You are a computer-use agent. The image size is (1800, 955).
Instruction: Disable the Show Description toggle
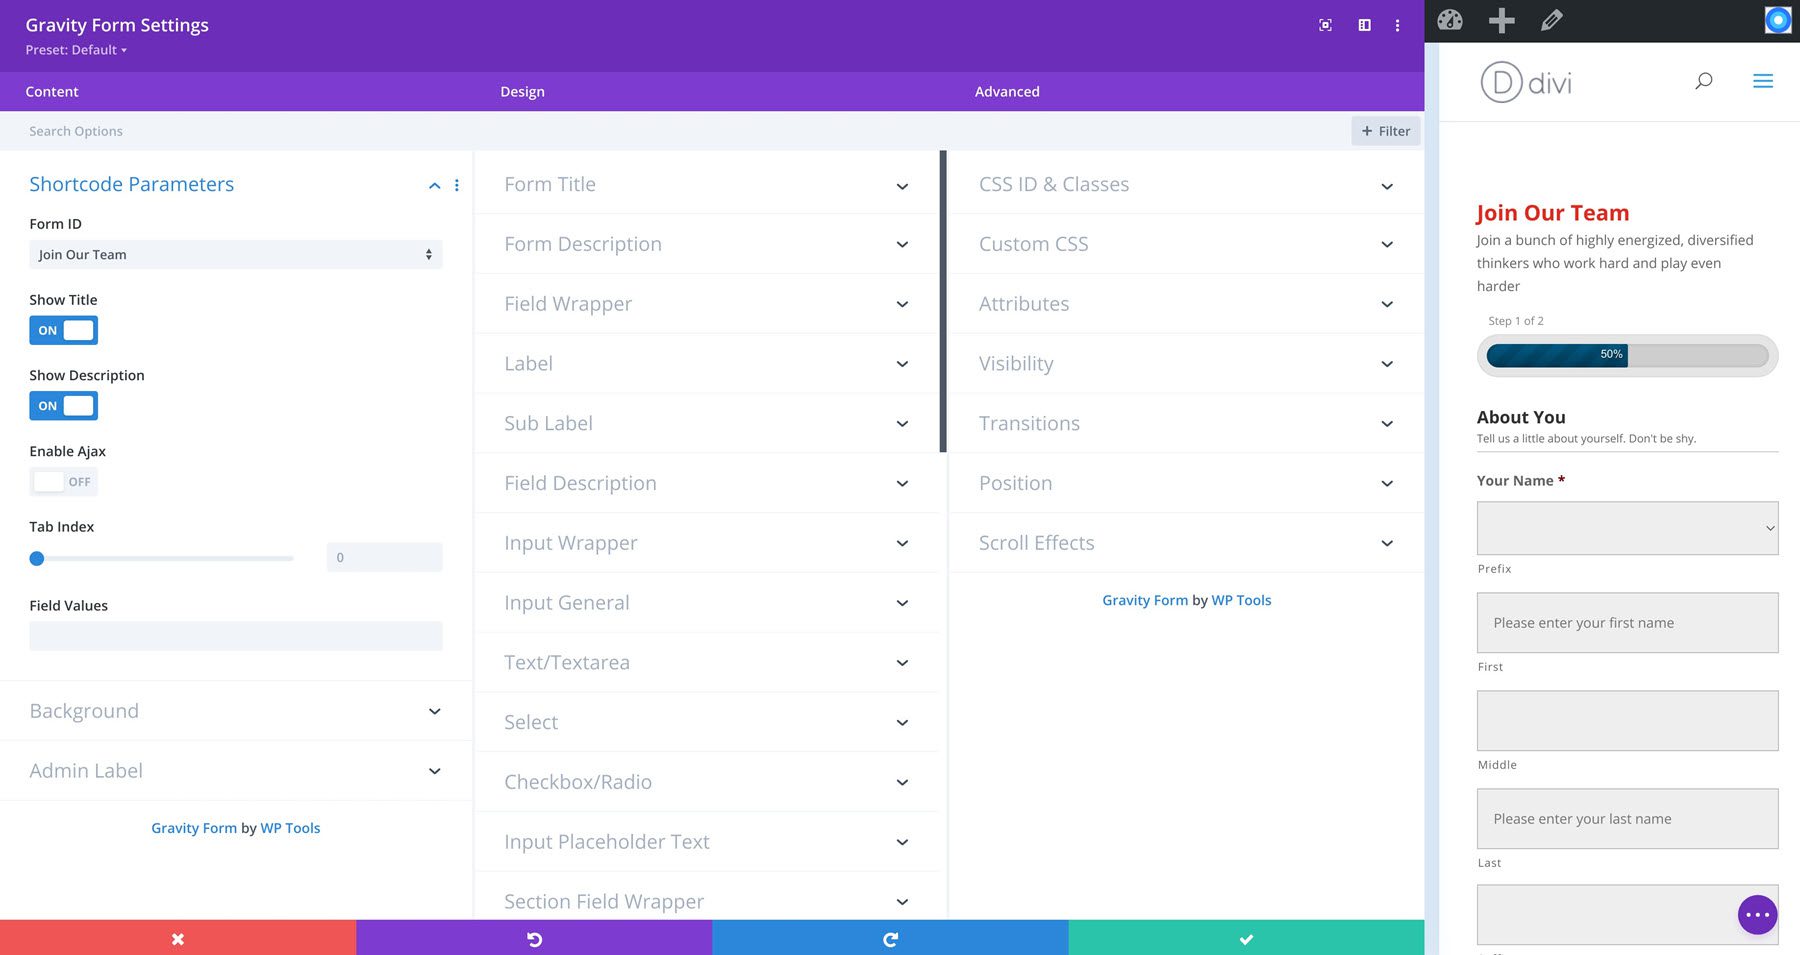(x=63, y=405)
